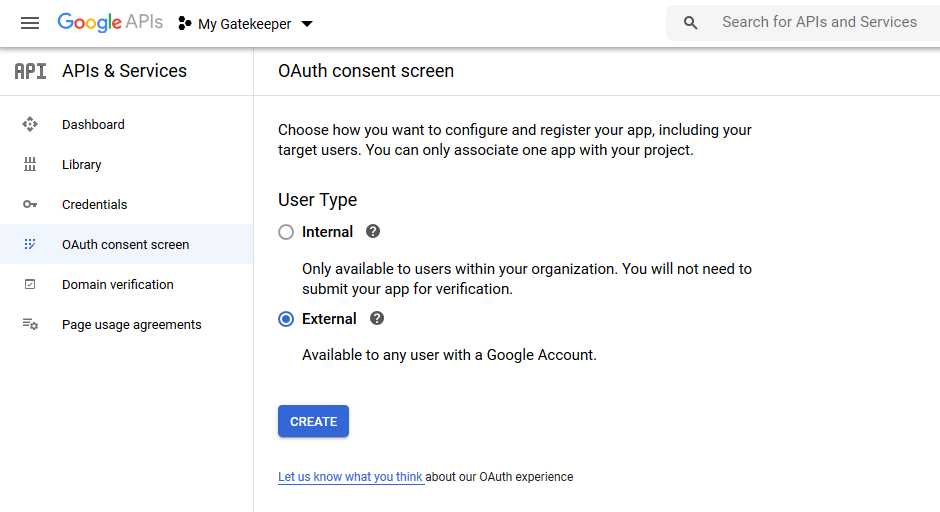
Task: Click the search magnifier icon
Action: (x=691, y=23)
